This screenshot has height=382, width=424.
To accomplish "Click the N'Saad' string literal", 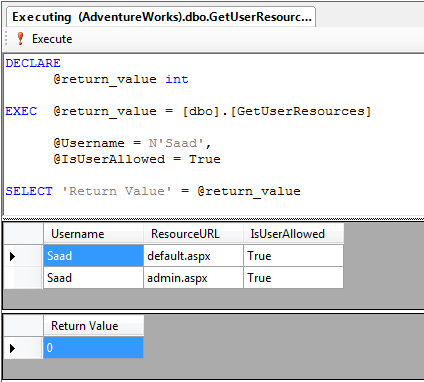I will [x=176, y=143].
